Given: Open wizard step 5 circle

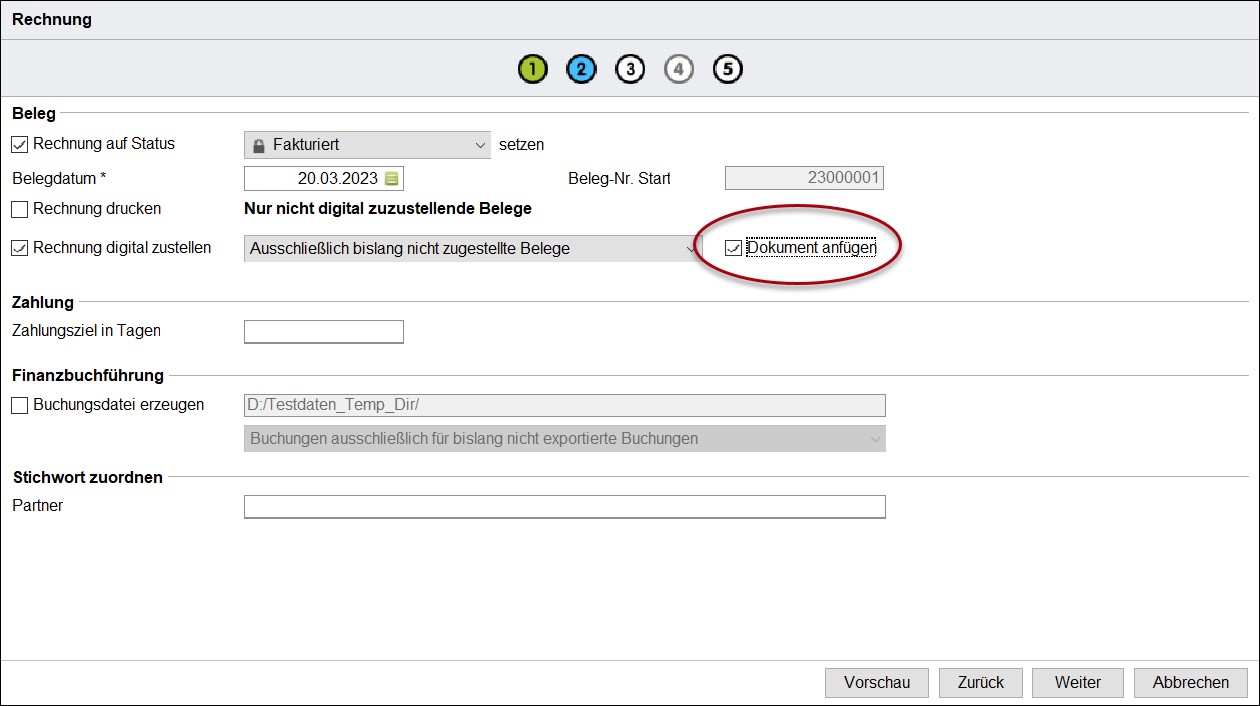Looking at the screenshot, I should [728, 69].
